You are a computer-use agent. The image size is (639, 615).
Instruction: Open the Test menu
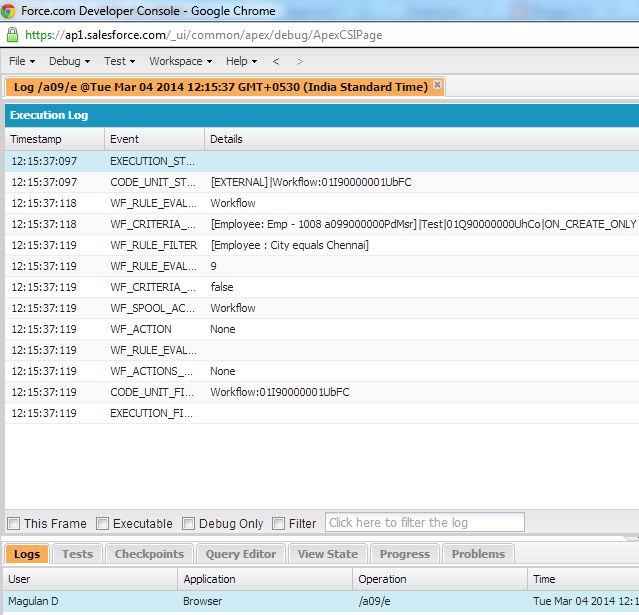[119, 61]
